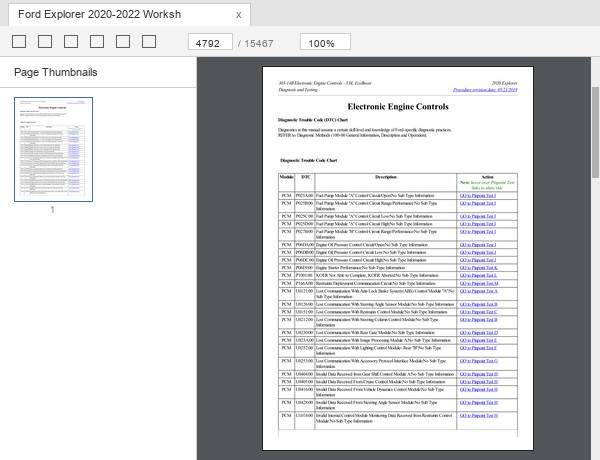Screen dimensions: 600x460
Task: Open Pinpoint Test link for KOER Not Able to Complete
Action: [x=478, y=276]
